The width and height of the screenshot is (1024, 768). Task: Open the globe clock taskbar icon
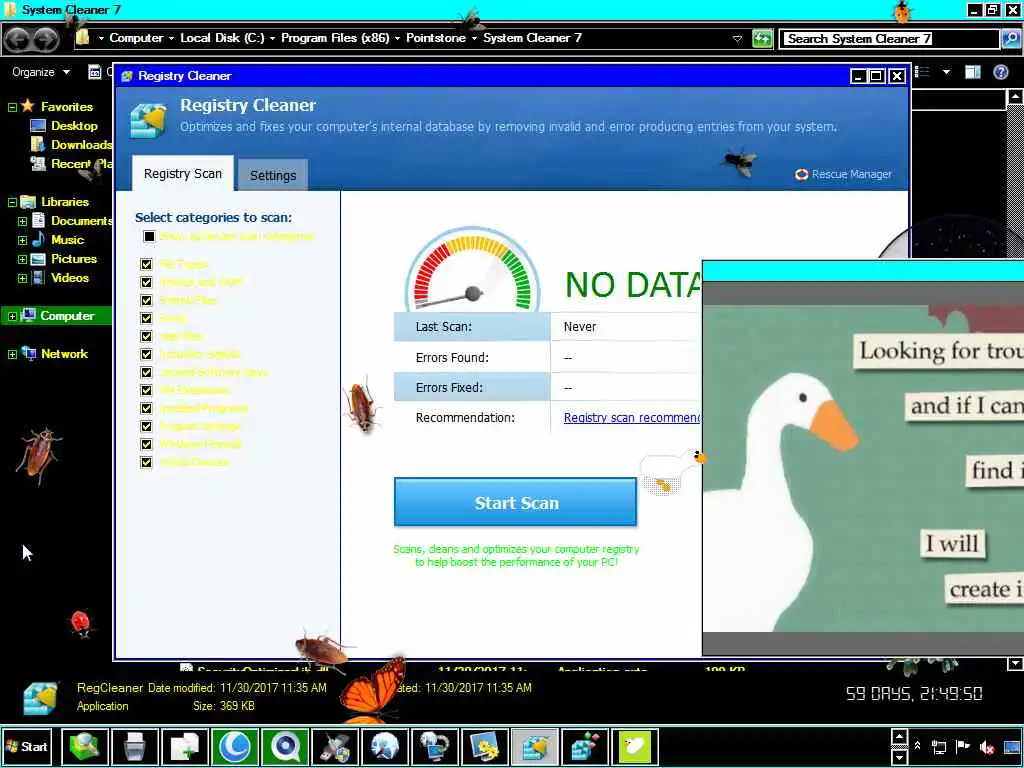click(x=385, y=746)
